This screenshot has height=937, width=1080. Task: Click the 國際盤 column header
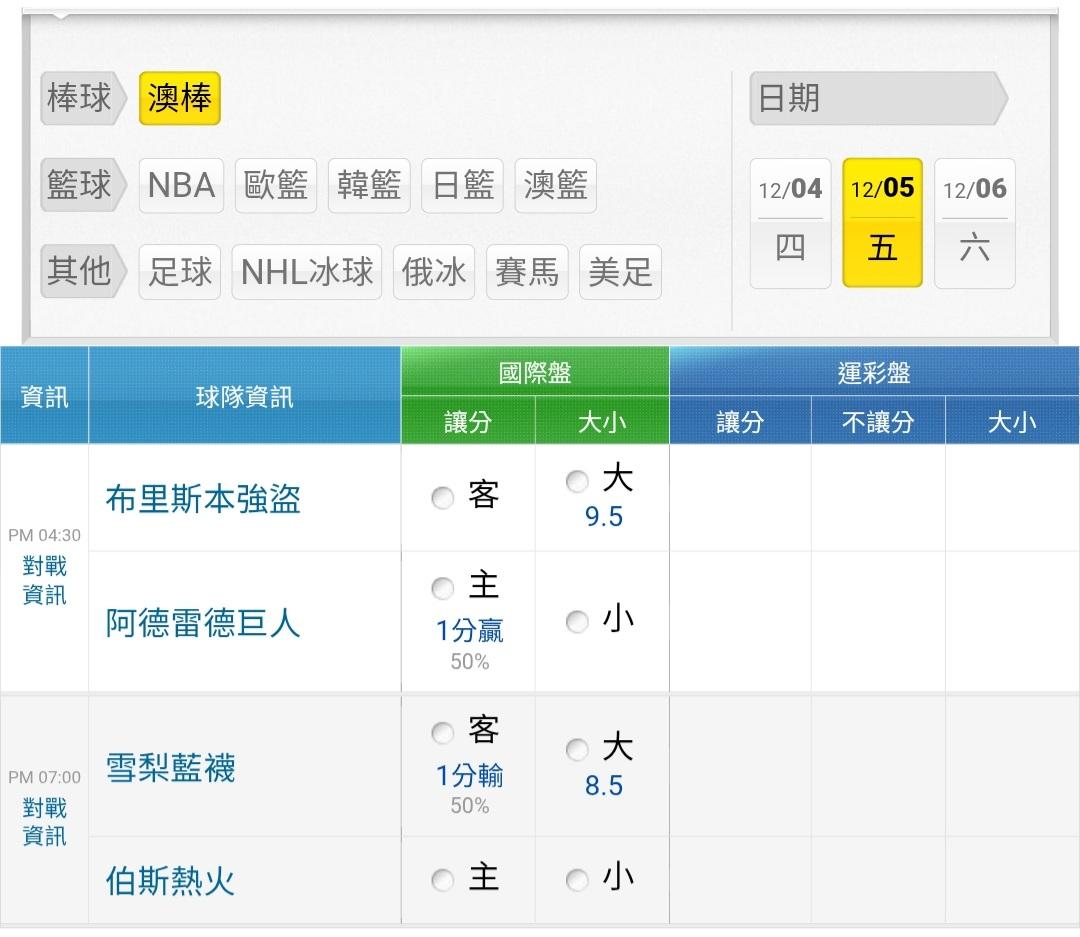point(534,372)
